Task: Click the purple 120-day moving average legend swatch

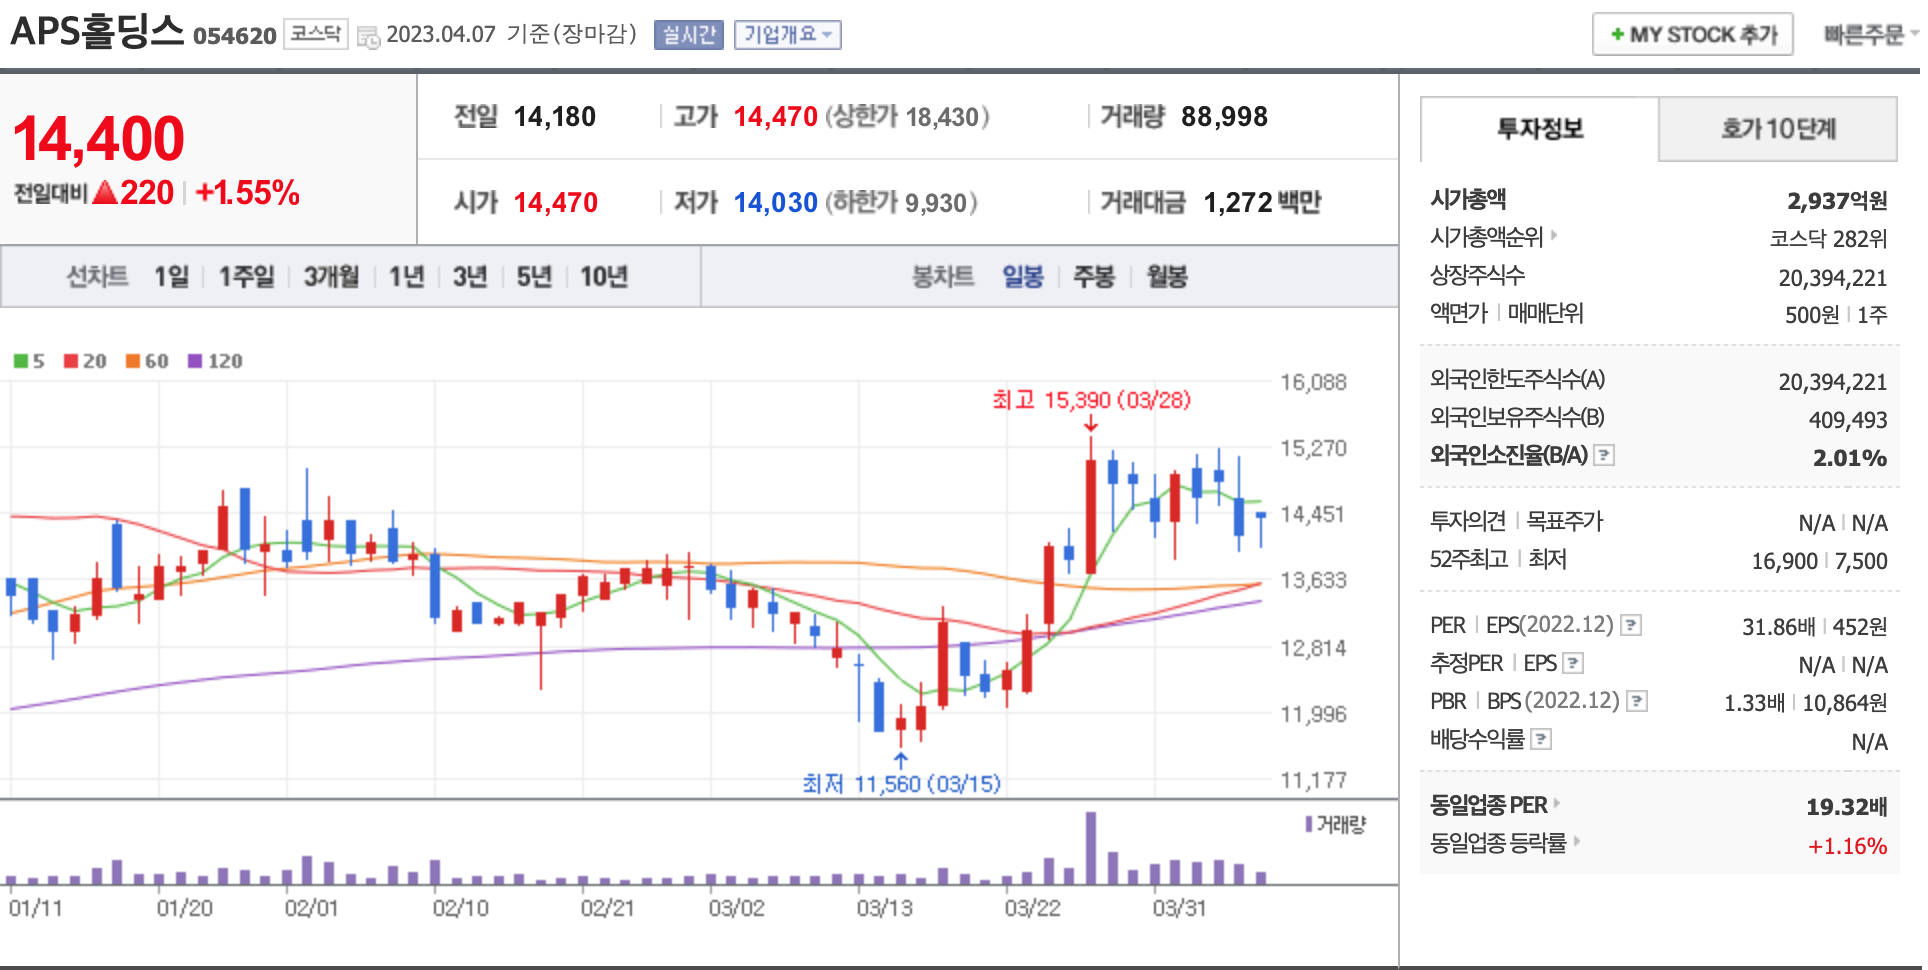Action: [195, 361]
